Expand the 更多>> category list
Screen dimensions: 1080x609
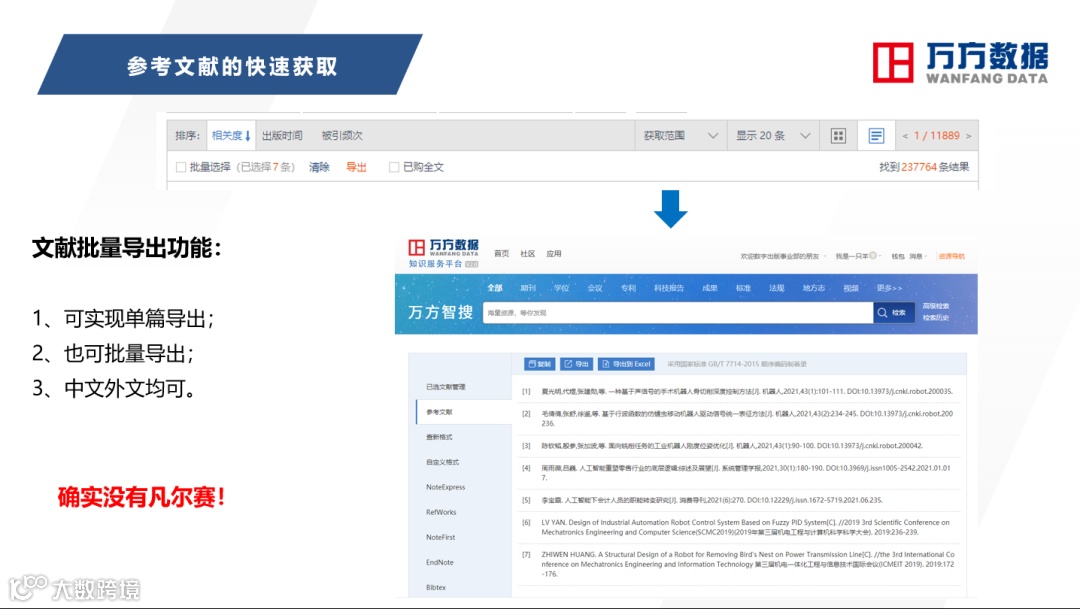pos(889,288)
